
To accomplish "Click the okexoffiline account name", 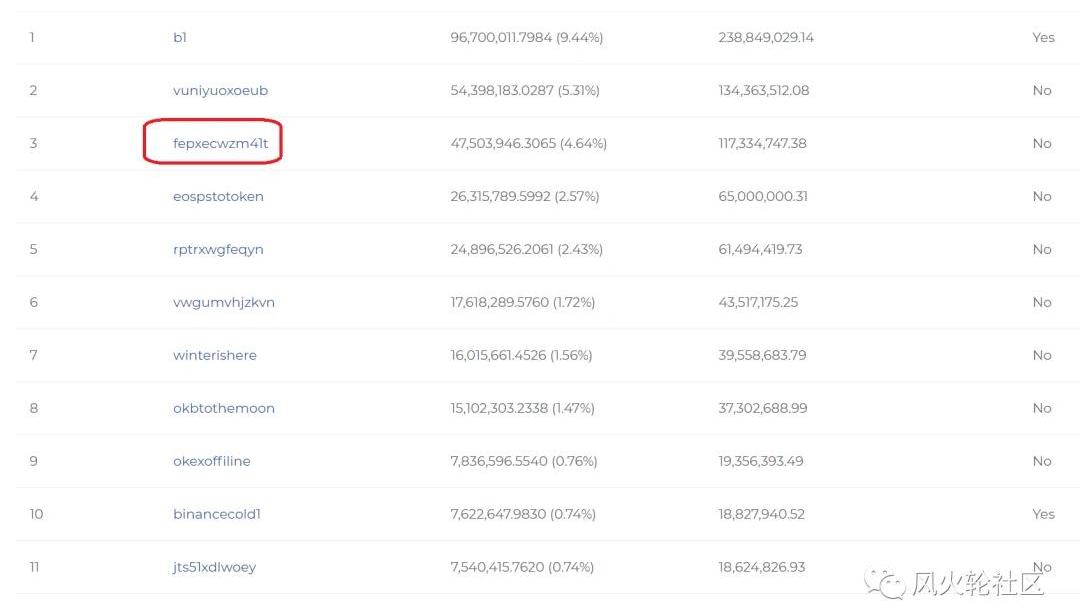I will (211, 462).
